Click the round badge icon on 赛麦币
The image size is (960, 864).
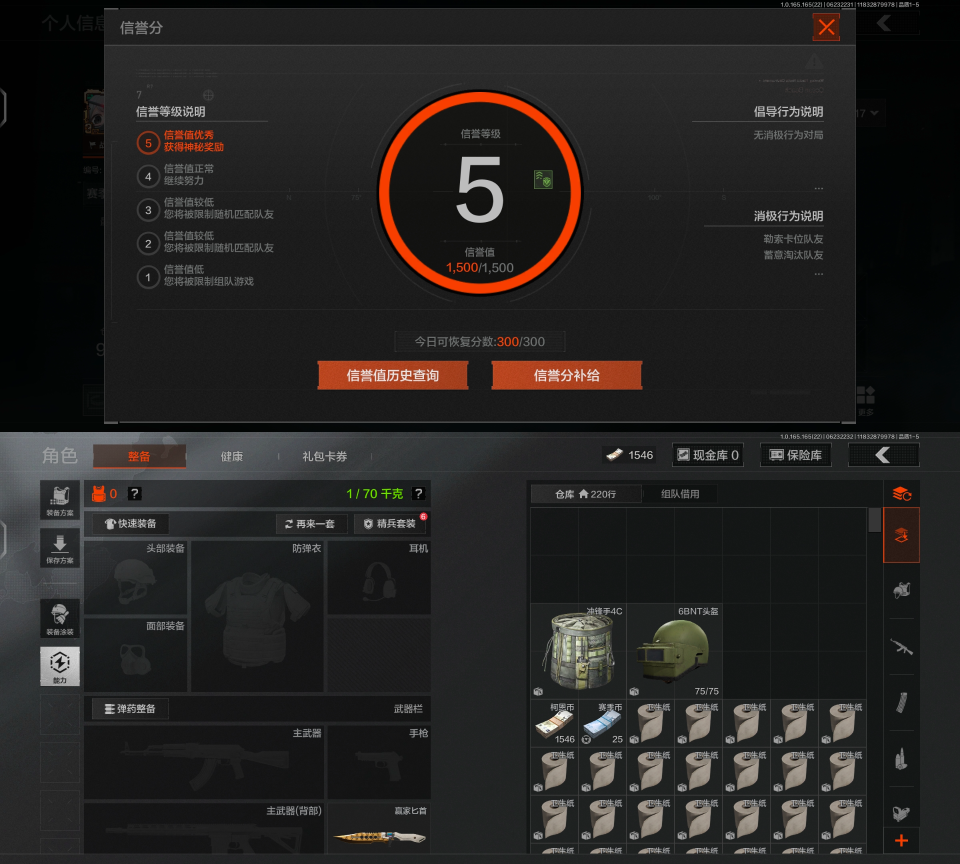click(586, 739)
